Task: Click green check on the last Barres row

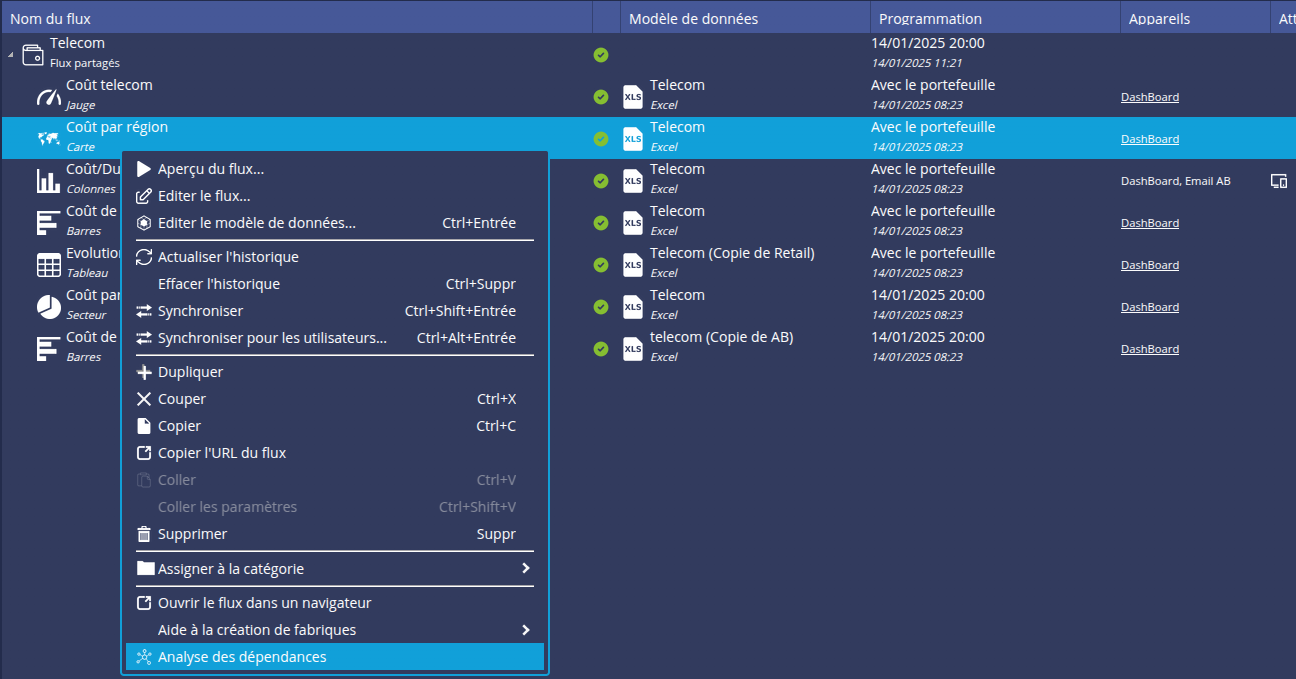Action: click(600, 349)
